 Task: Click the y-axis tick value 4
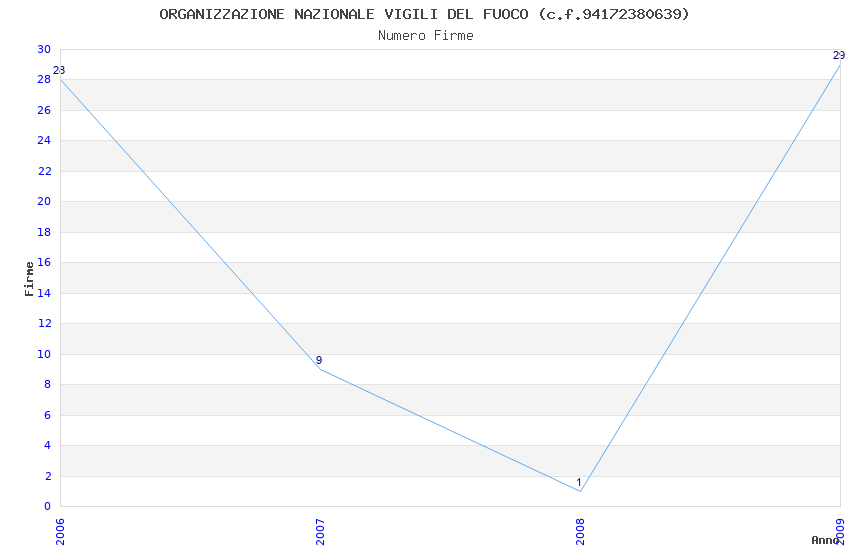point(48,445)
